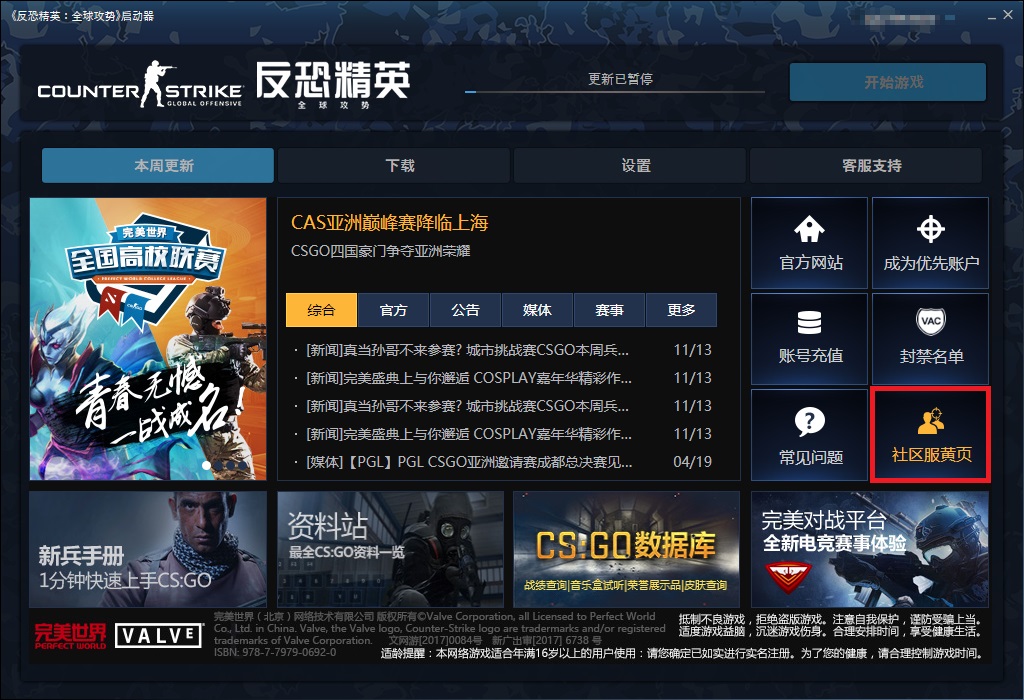Switch to 本周更新 tab

158,165
